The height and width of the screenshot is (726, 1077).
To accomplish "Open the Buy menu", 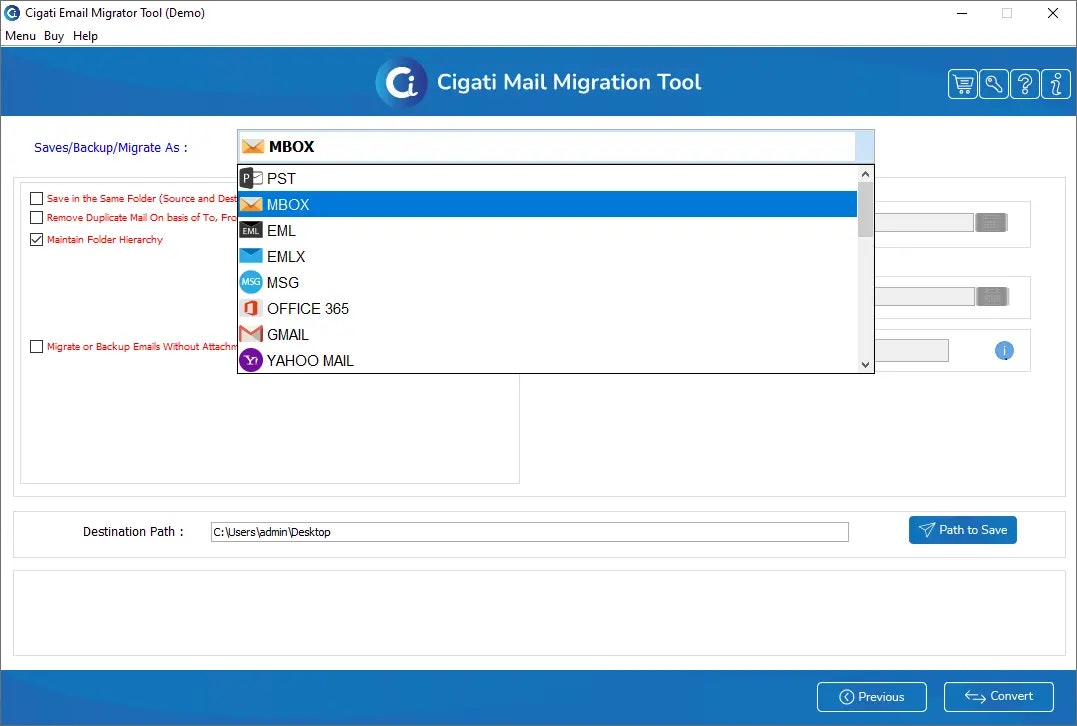I will (54, 36).
